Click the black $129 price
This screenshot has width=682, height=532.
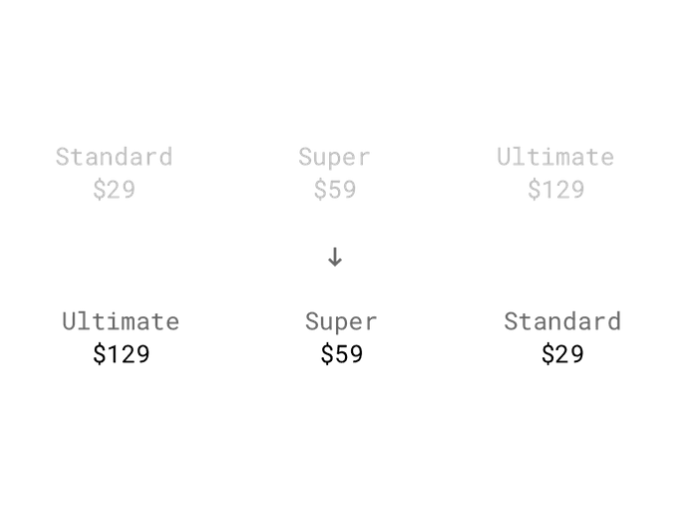coord(121,354)
